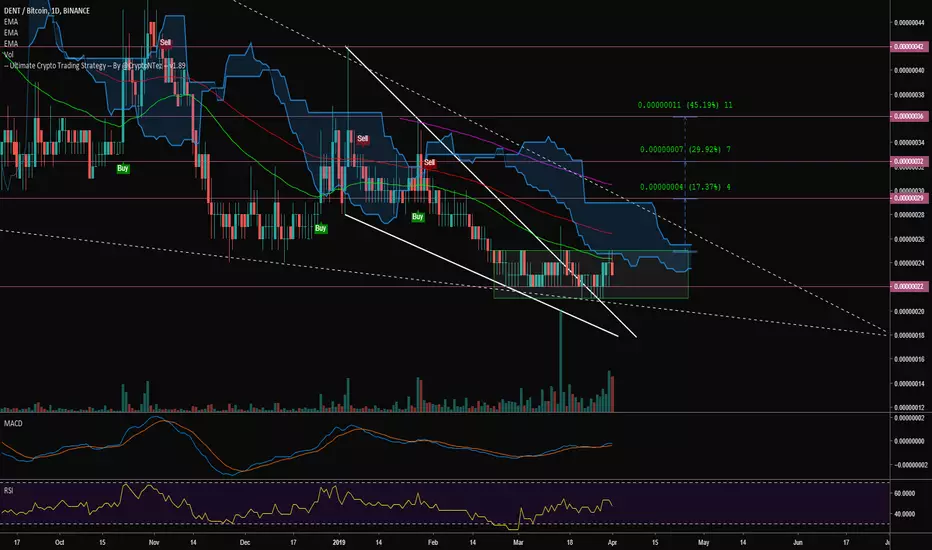Click the first EMA legend entry
932x550 pixels.
[x=11, y=22]
